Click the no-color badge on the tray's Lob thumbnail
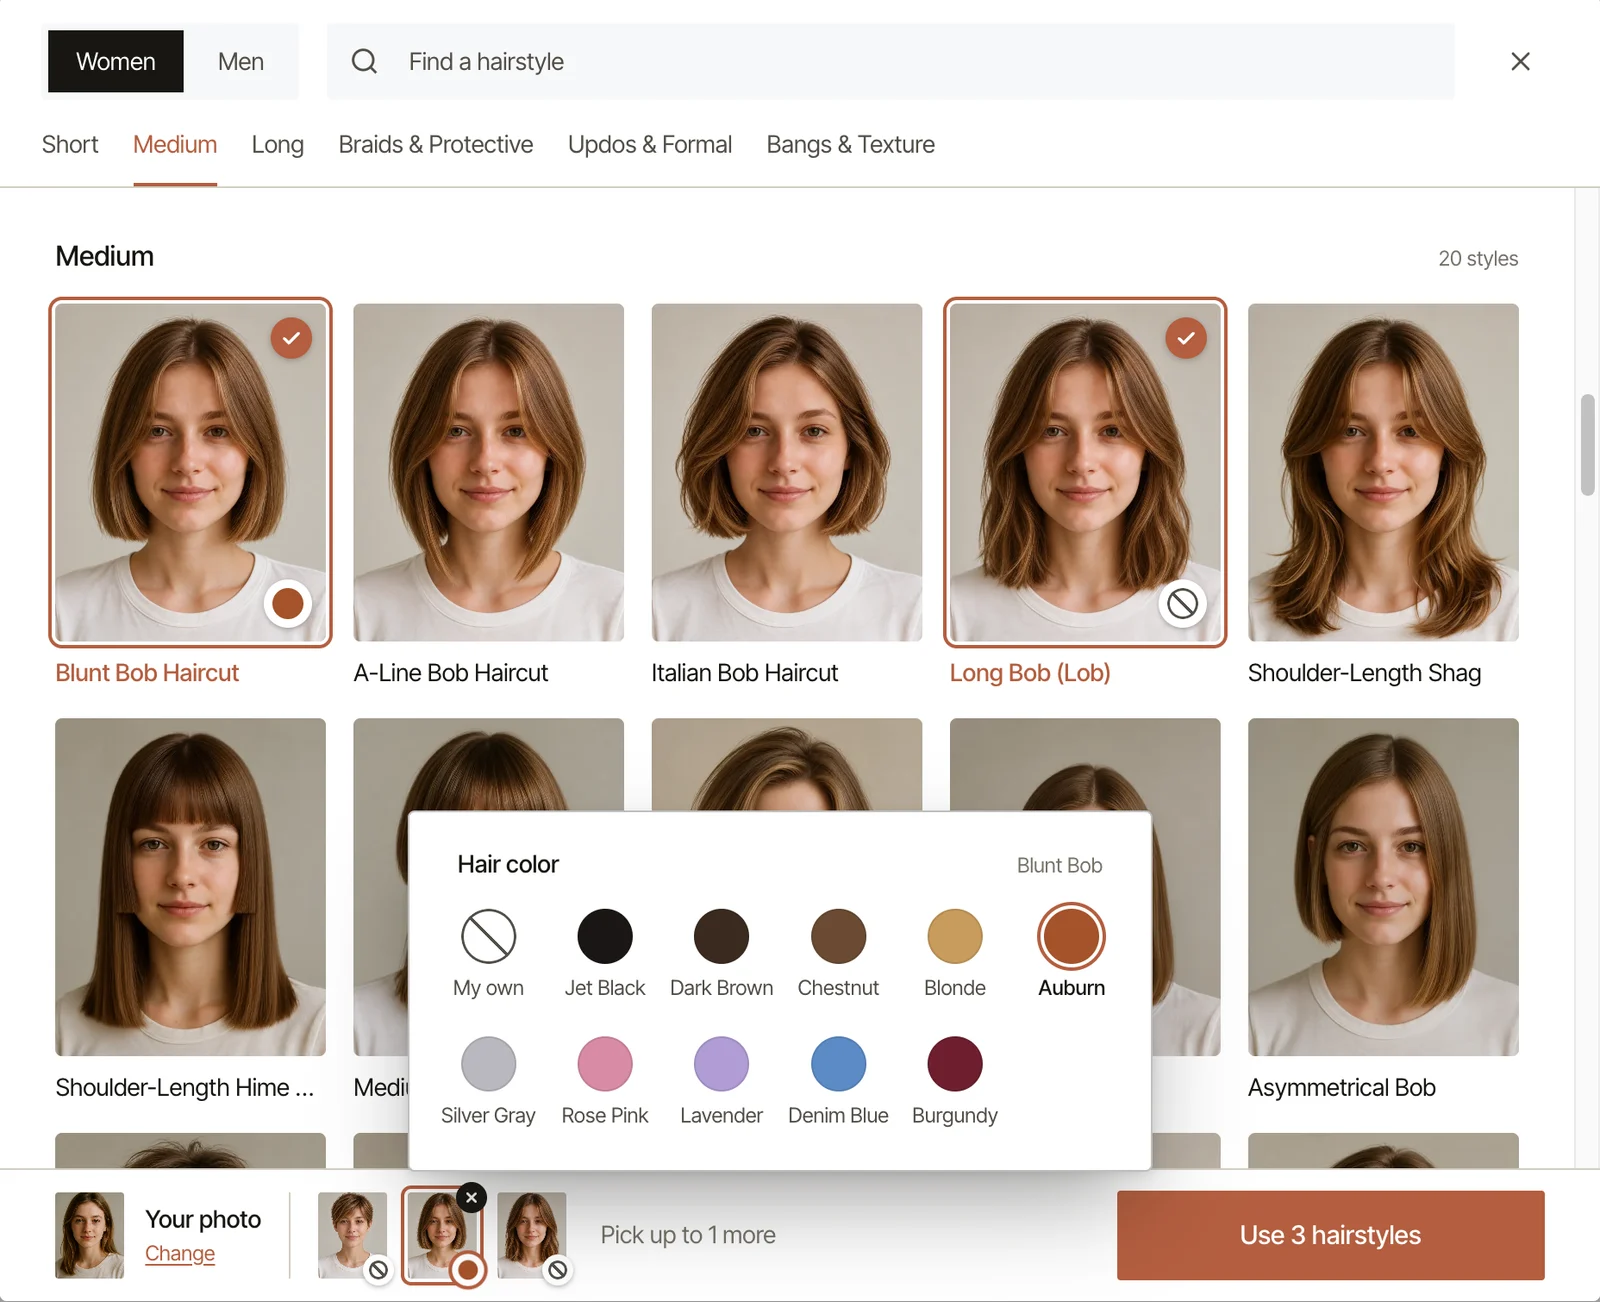This screenshot has width=1600, height=1302. [558, 1270]
